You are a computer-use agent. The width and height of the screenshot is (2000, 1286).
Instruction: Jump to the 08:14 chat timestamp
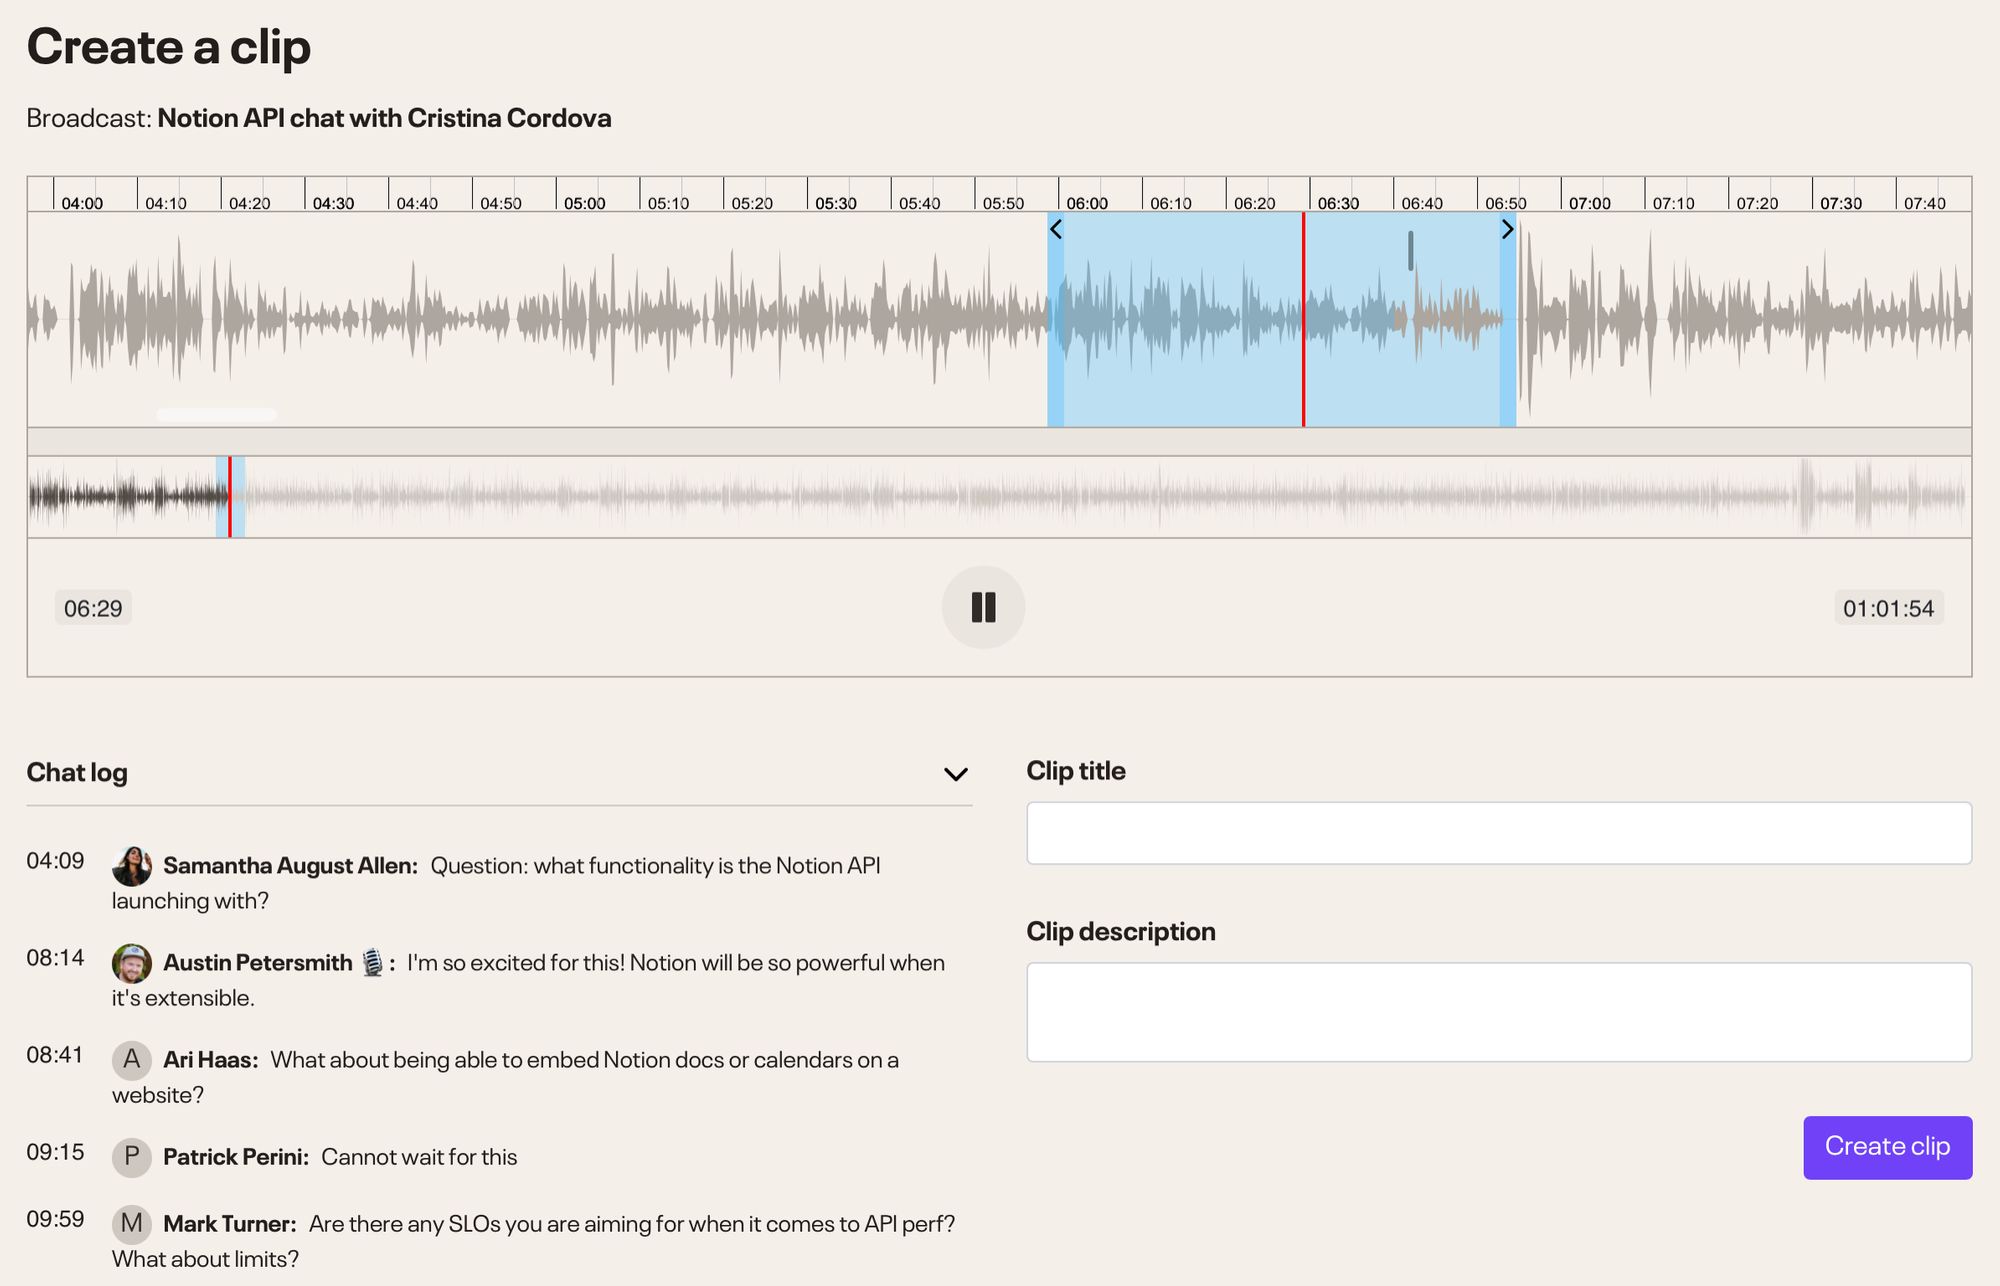56,958
